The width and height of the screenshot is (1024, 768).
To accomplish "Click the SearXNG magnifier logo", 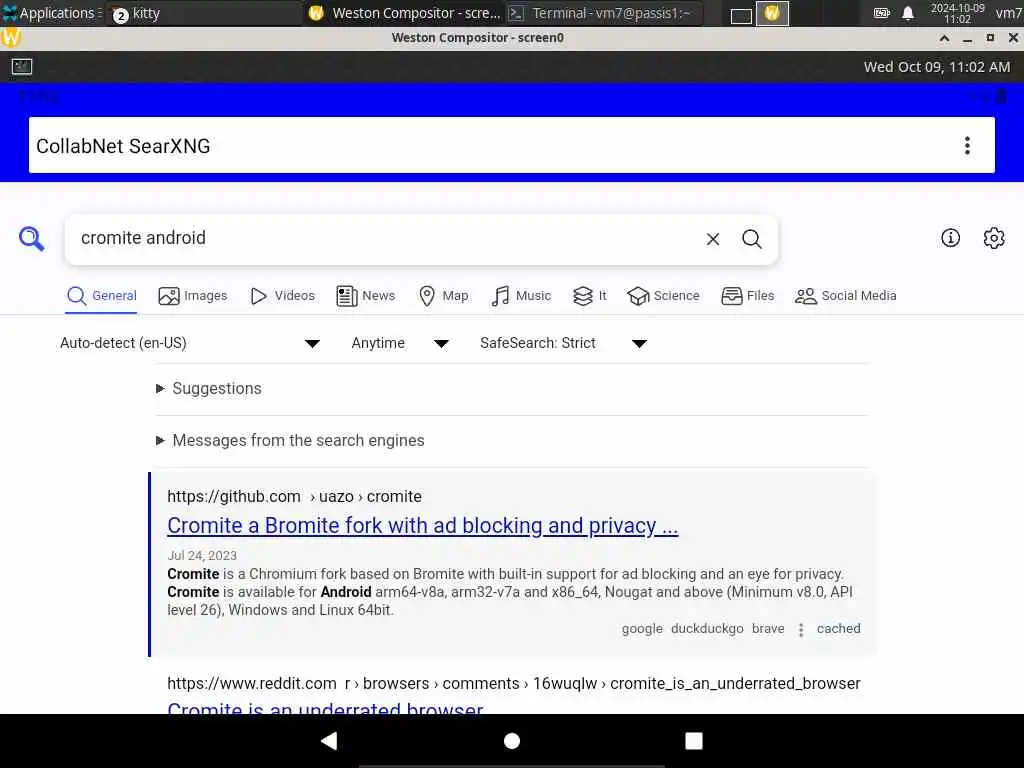I will 31,239.
